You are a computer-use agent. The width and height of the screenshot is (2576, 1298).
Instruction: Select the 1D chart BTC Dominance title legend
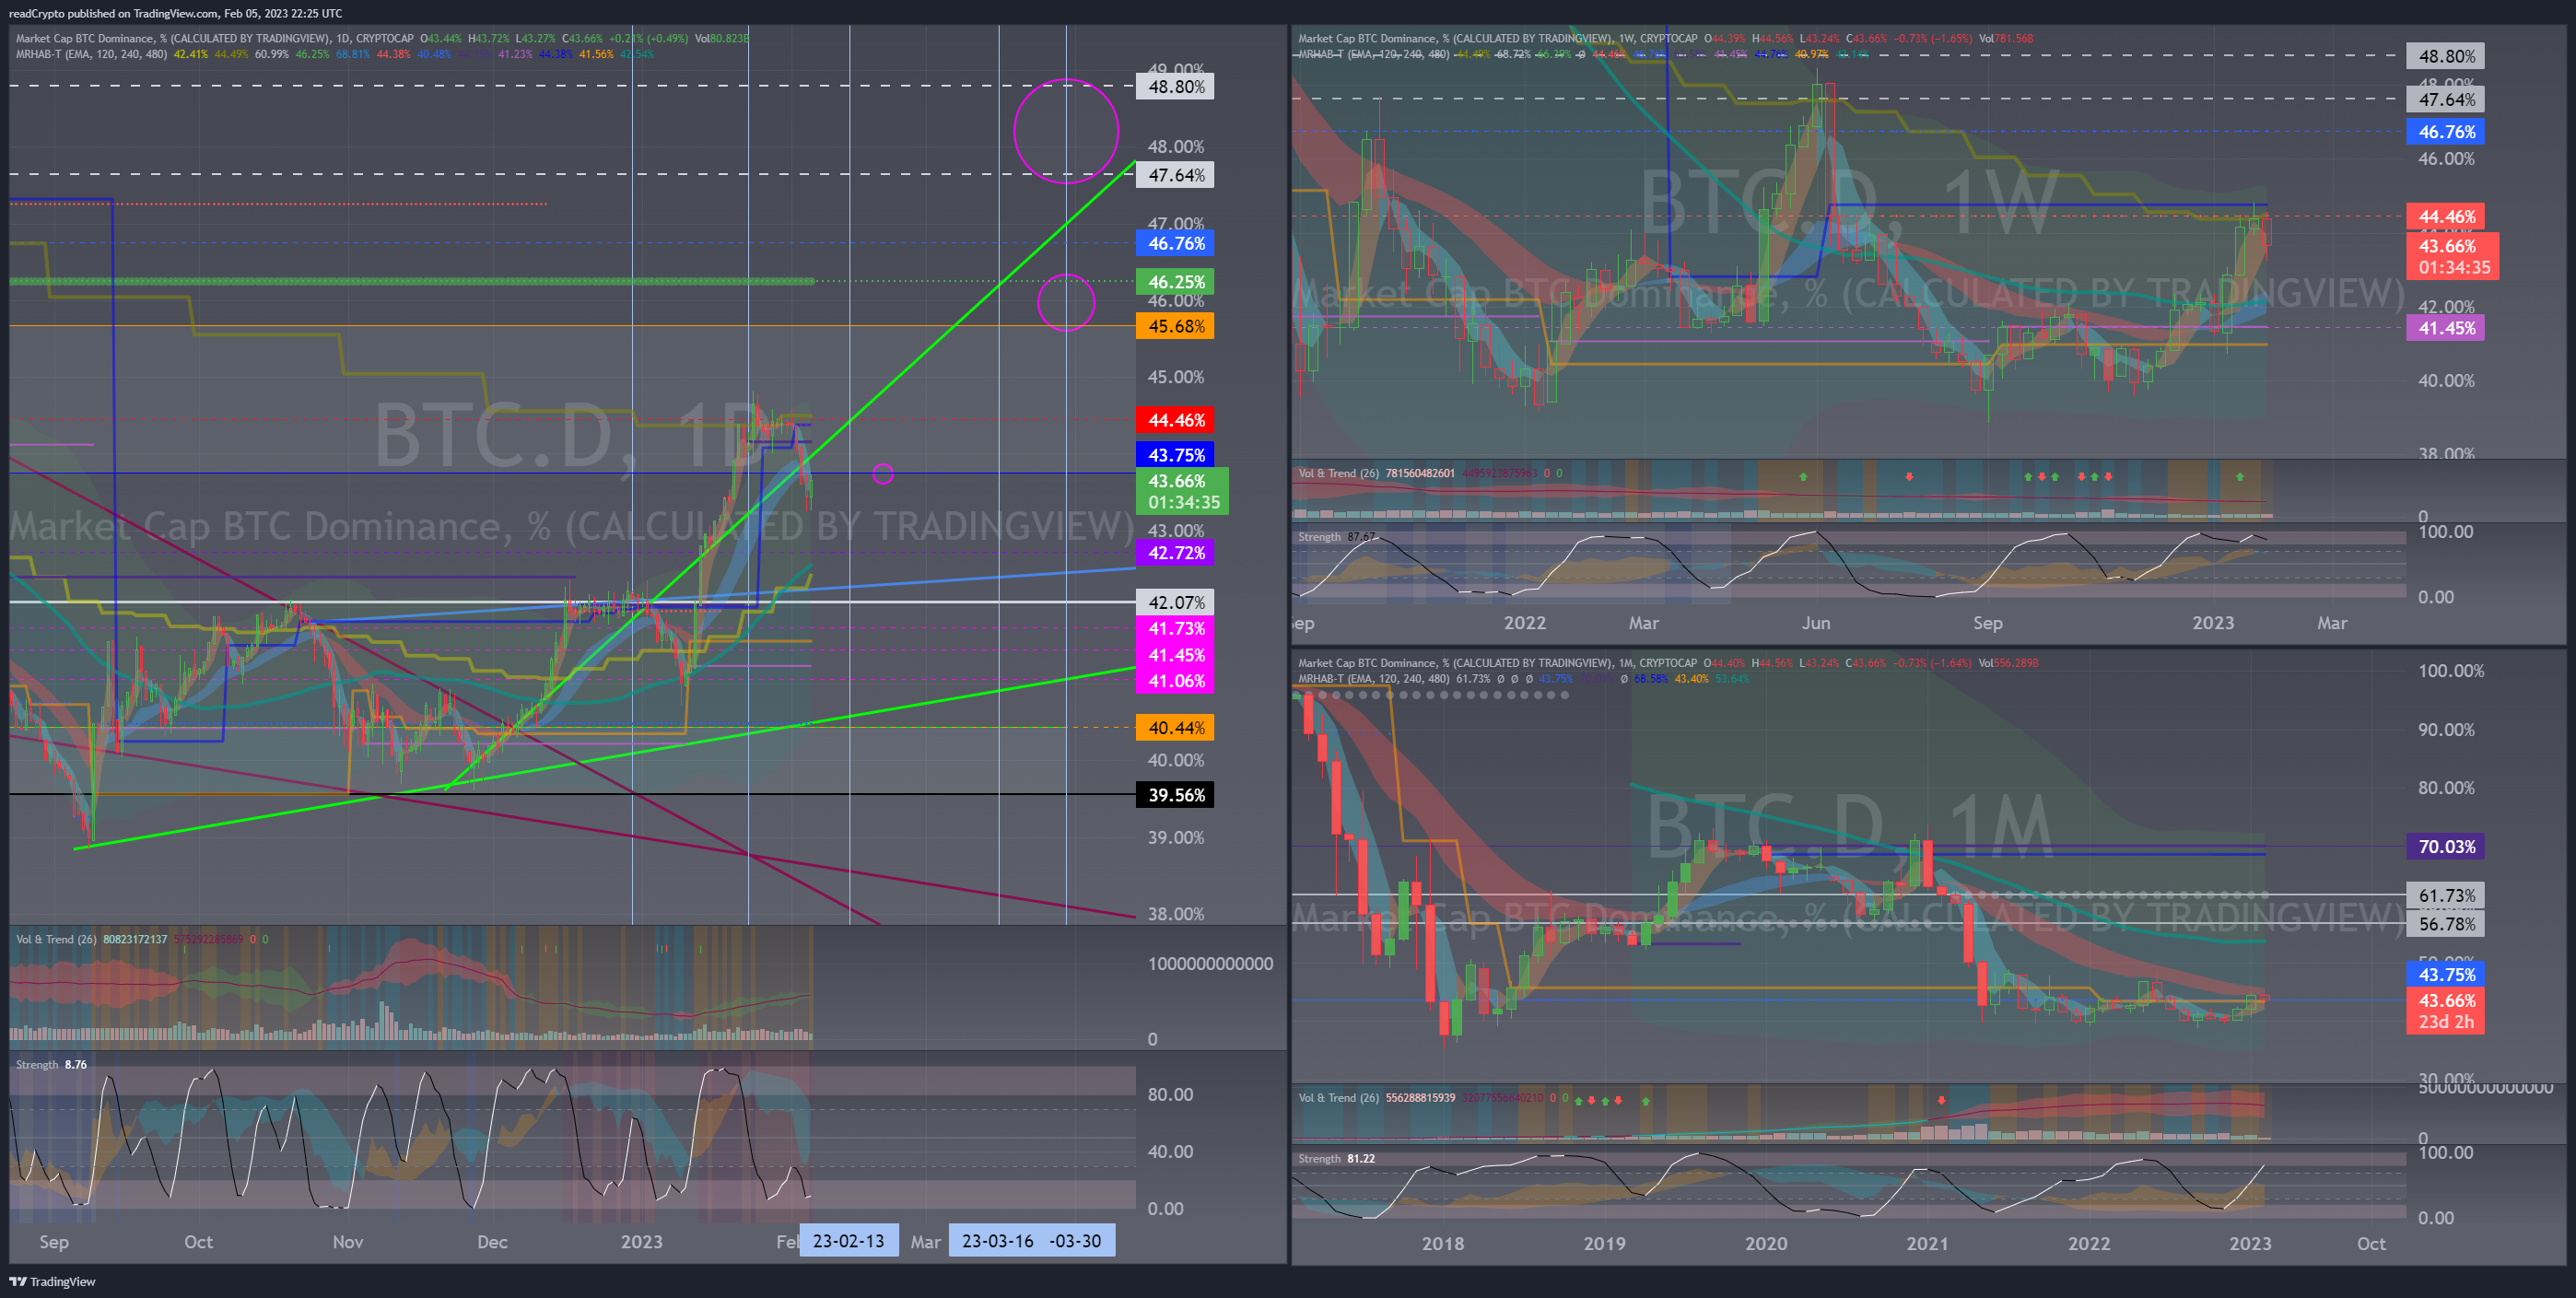381,38
